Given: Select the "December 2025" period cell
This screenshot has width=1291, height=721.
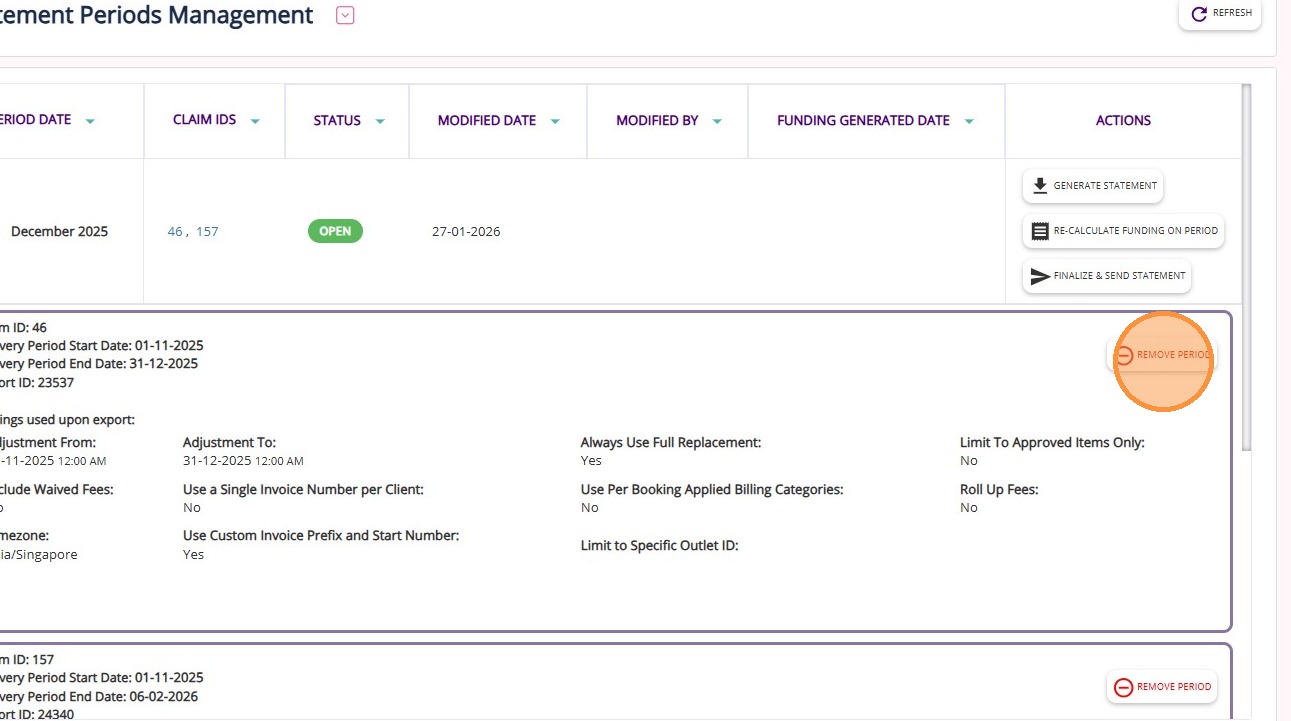Looking at the screenshot, I should pos(59,232).
